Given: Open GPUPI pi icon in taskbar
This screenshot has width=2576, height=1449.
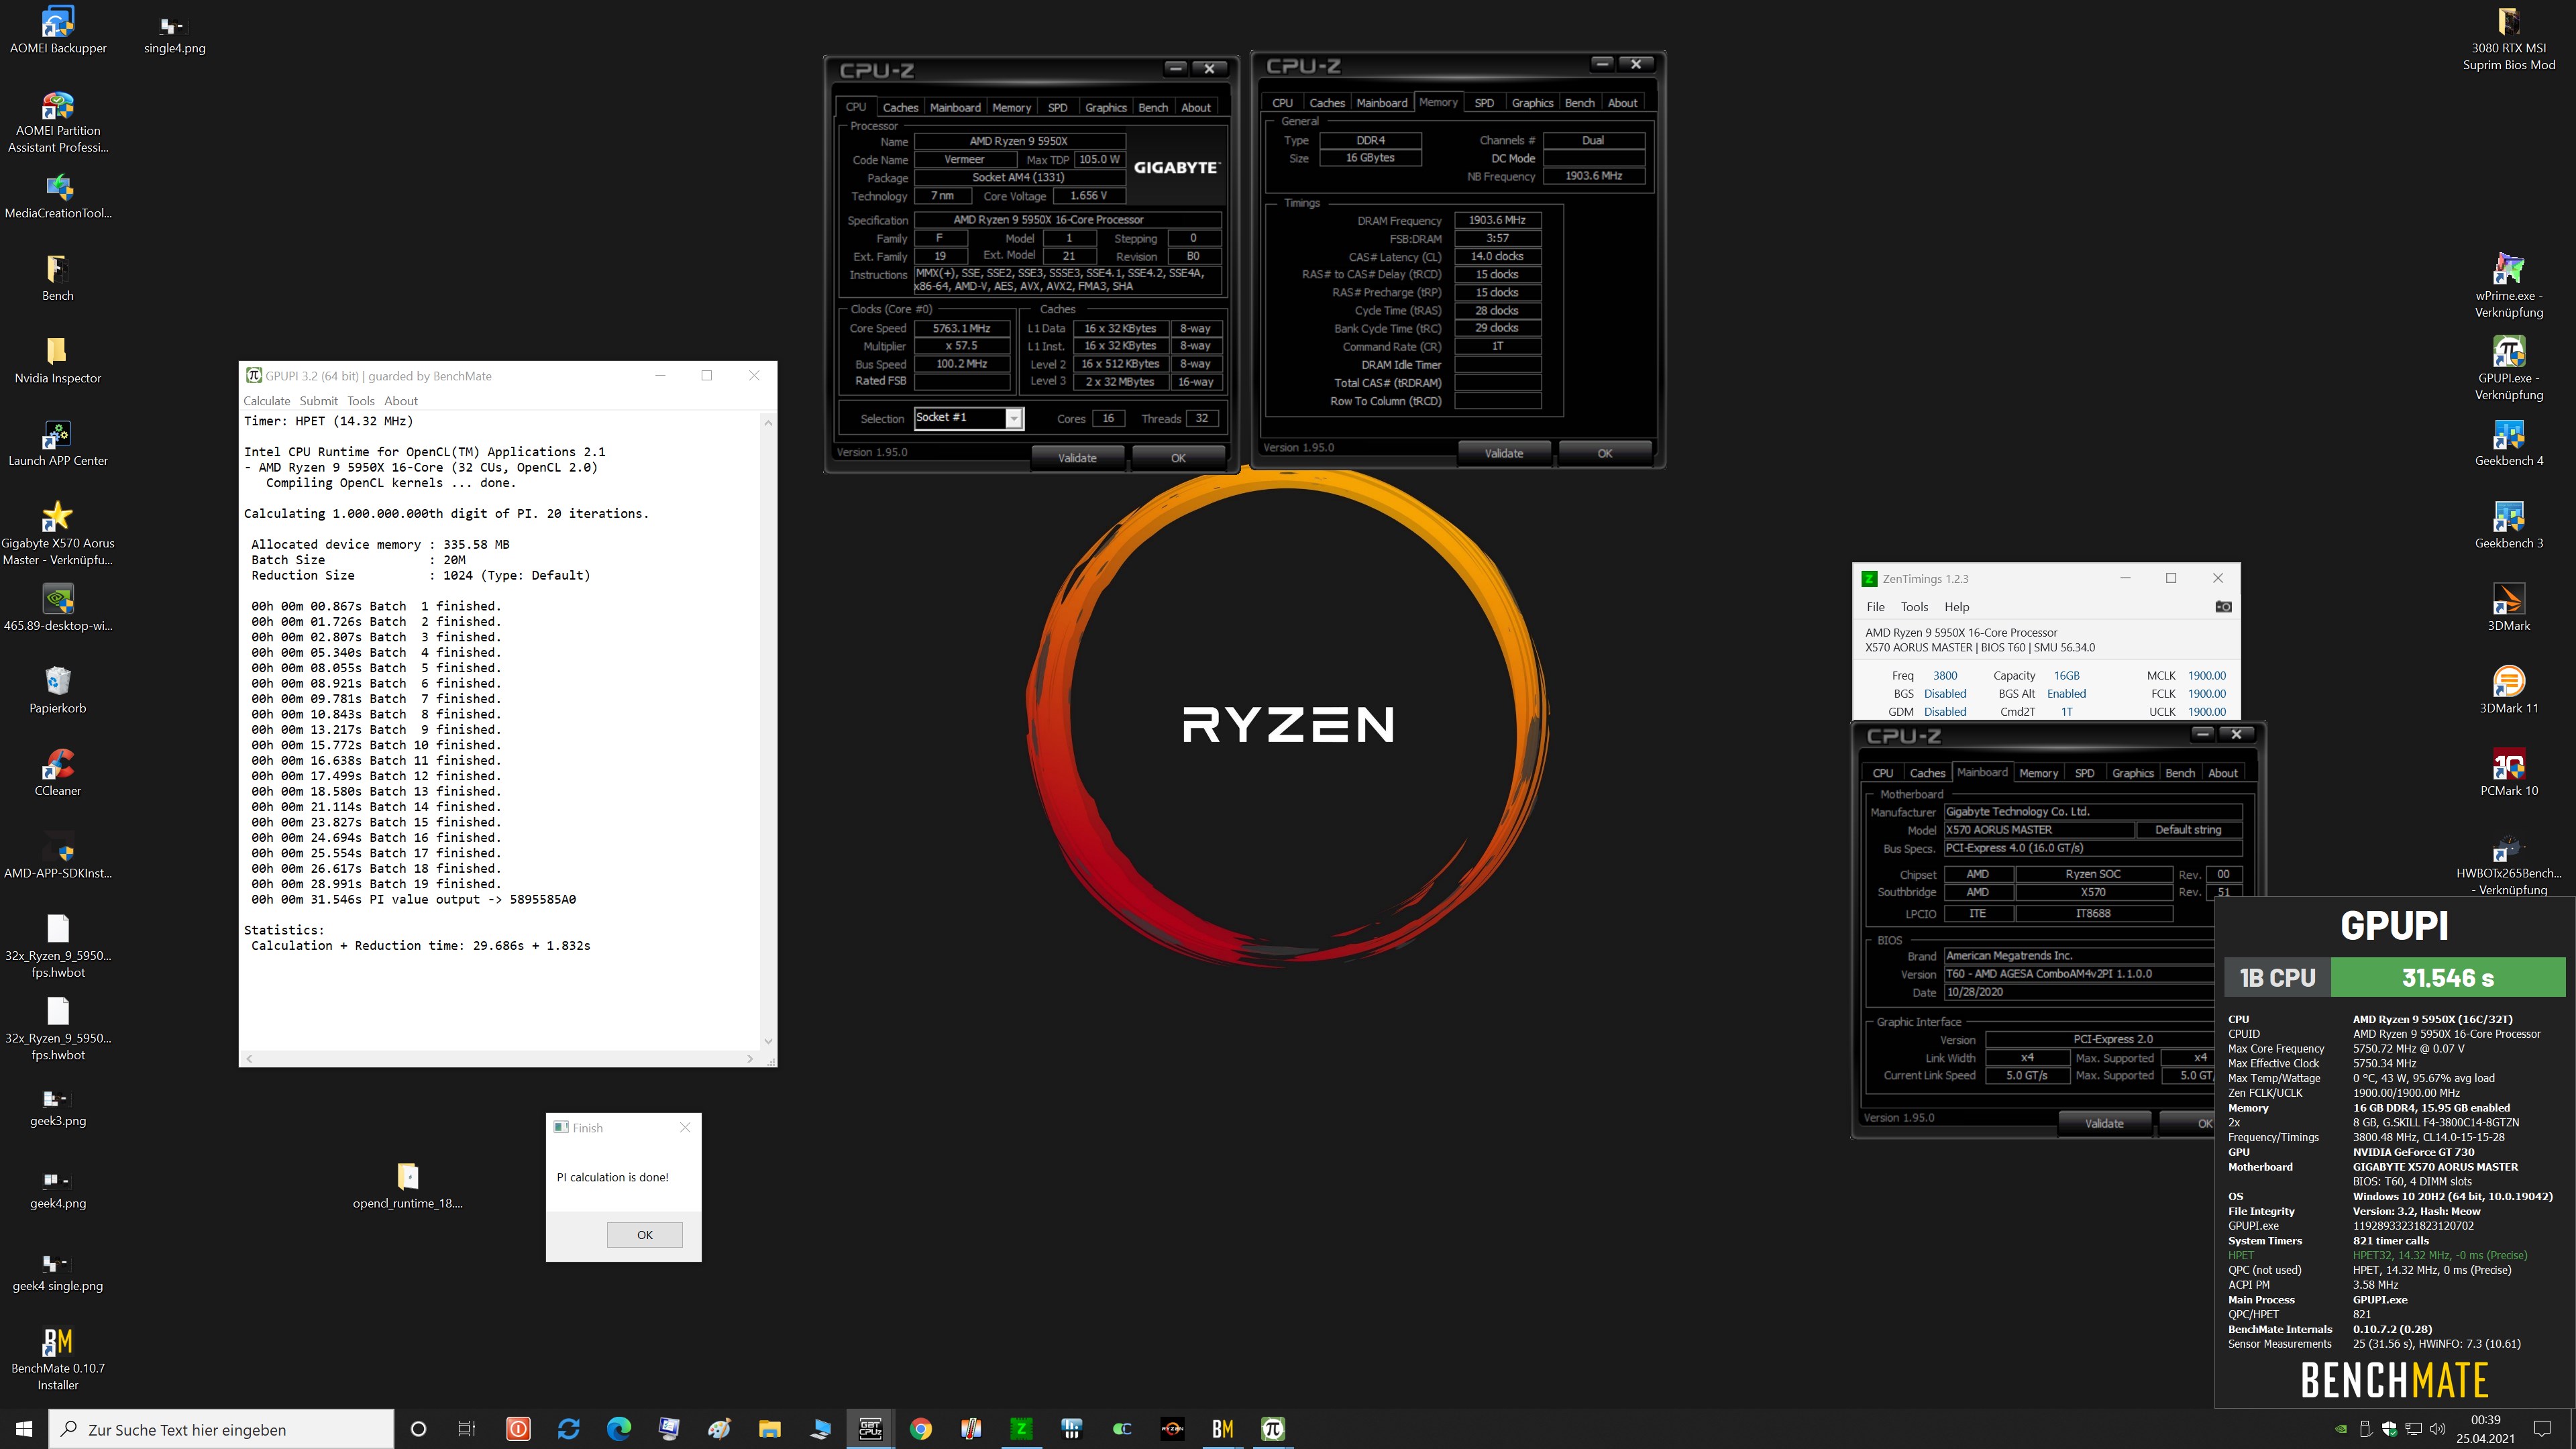Looking at the screenshot, I should pyautogui.click(x=1272, y=1428).
